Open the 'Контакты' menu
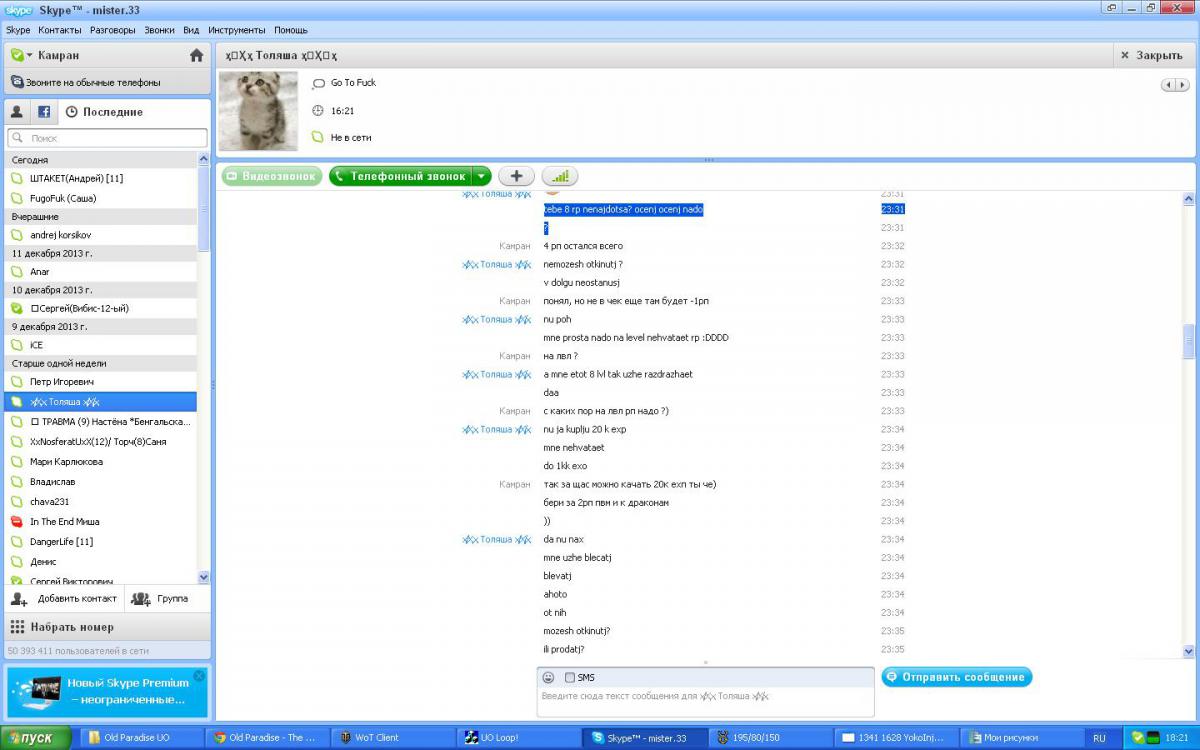The image size is (1200, 750). [x=60, y=30]
